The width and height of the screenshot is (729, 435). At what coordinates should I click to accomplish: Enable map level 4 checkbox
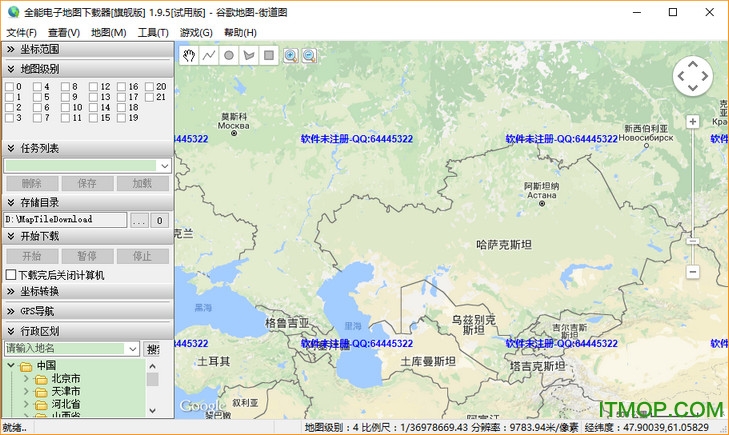[37, 86]
